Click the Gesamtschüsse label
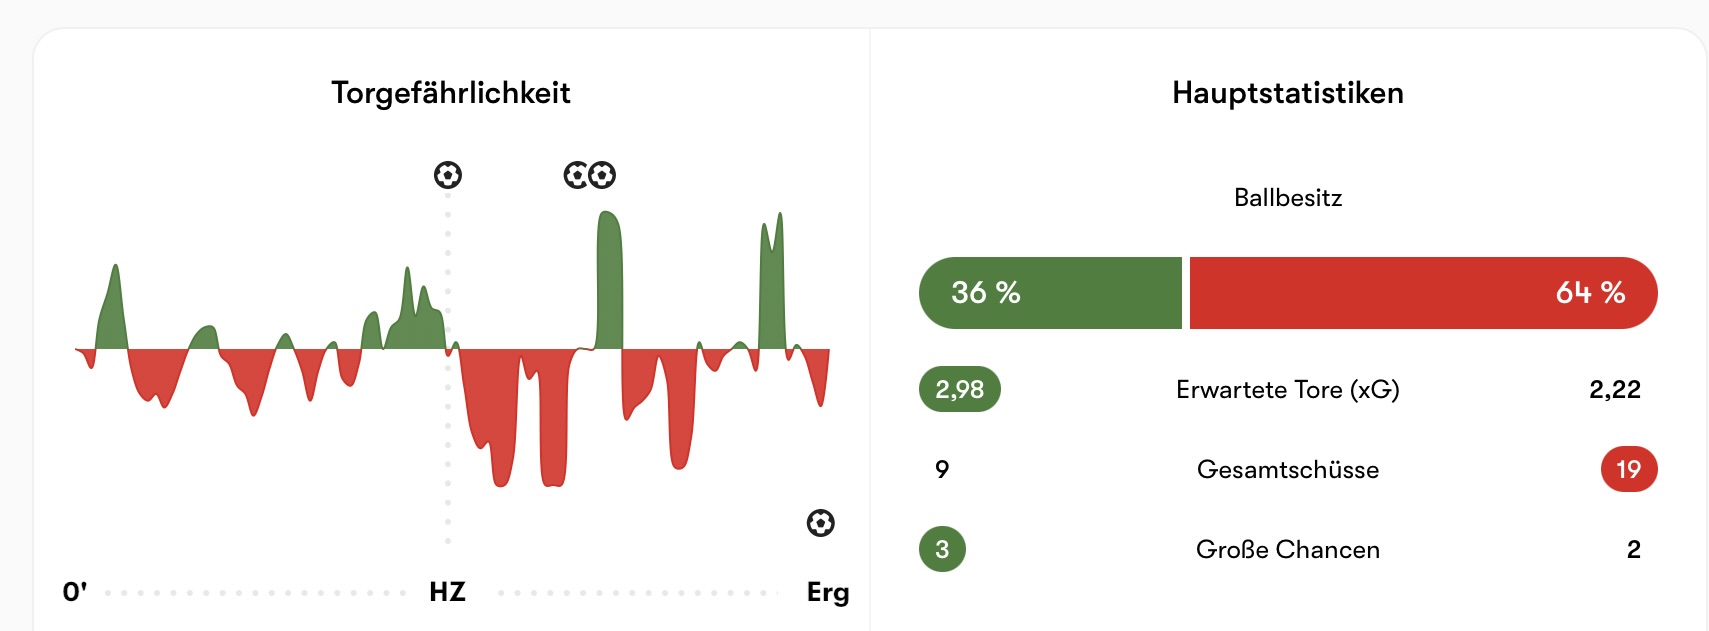 click(x=1288, y=469)
